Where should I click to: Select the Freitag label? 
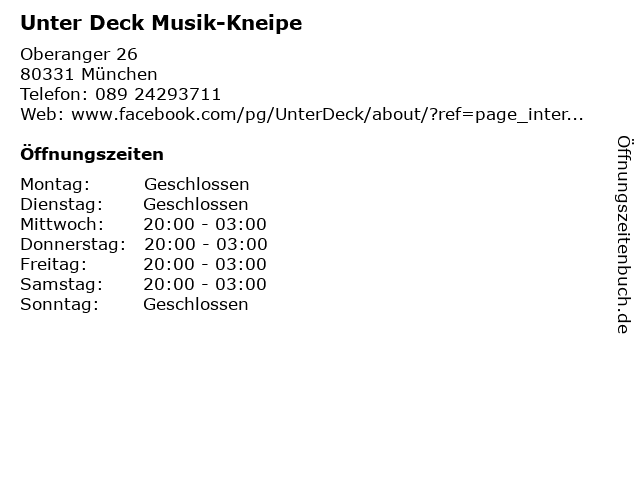[53, 265]
